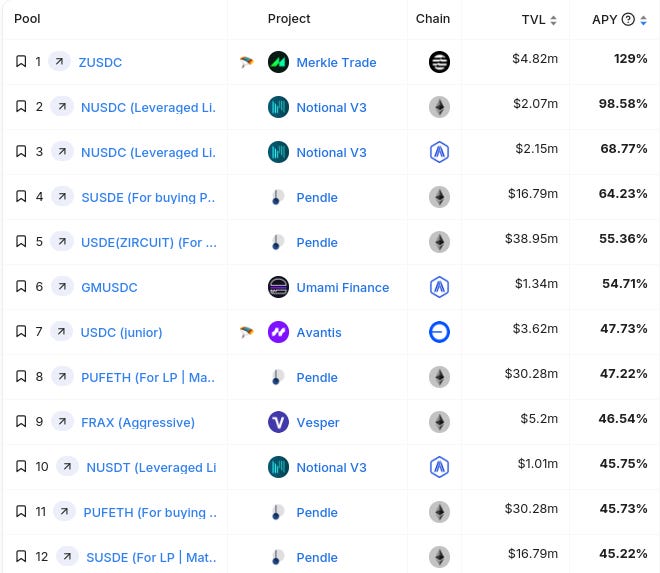Open external link arrow for USDC (junior)
This screenshot has width=660, height=573.
click(61, 332)
